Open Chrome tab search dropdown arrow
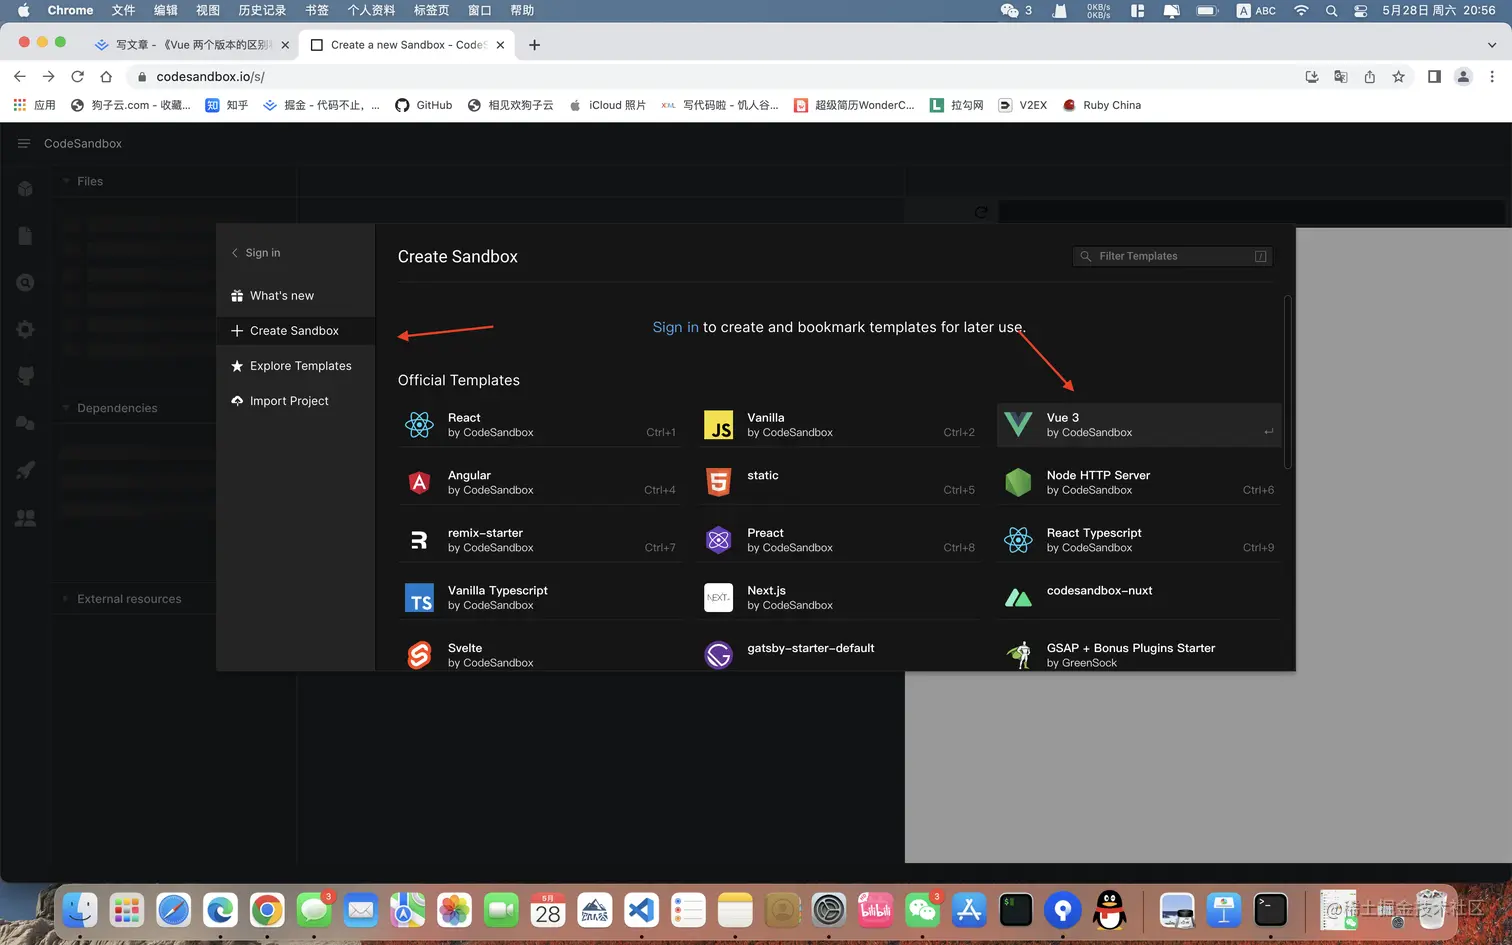 [x=1491, y=45]
